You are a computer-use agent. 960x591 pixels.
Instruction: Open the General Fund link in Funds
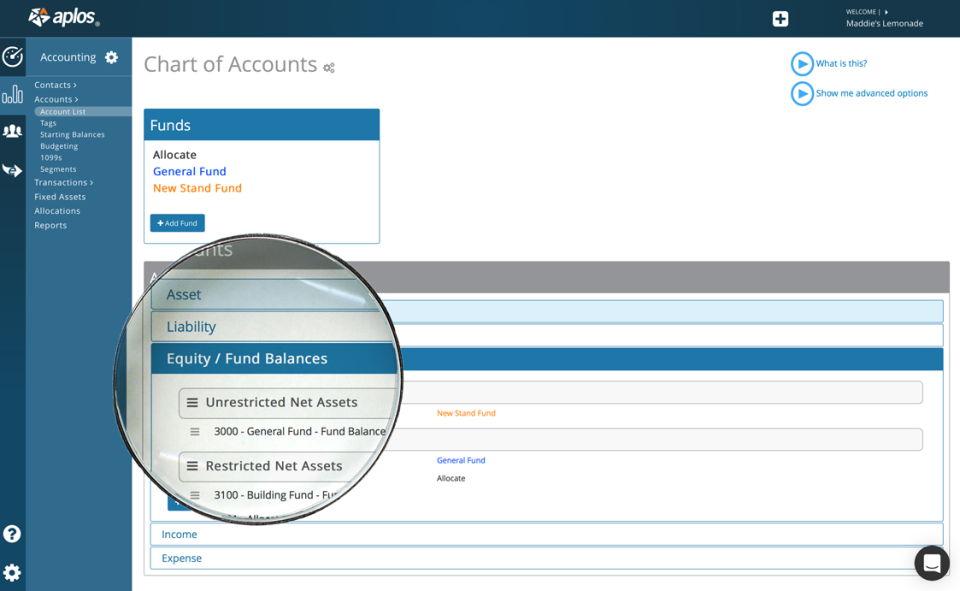[190, 171]
